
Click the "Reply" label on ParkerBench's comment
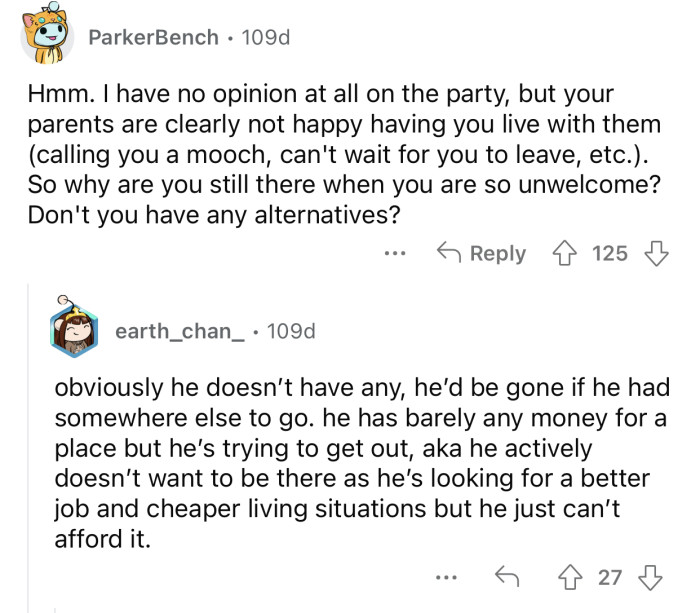pos(497,254)
